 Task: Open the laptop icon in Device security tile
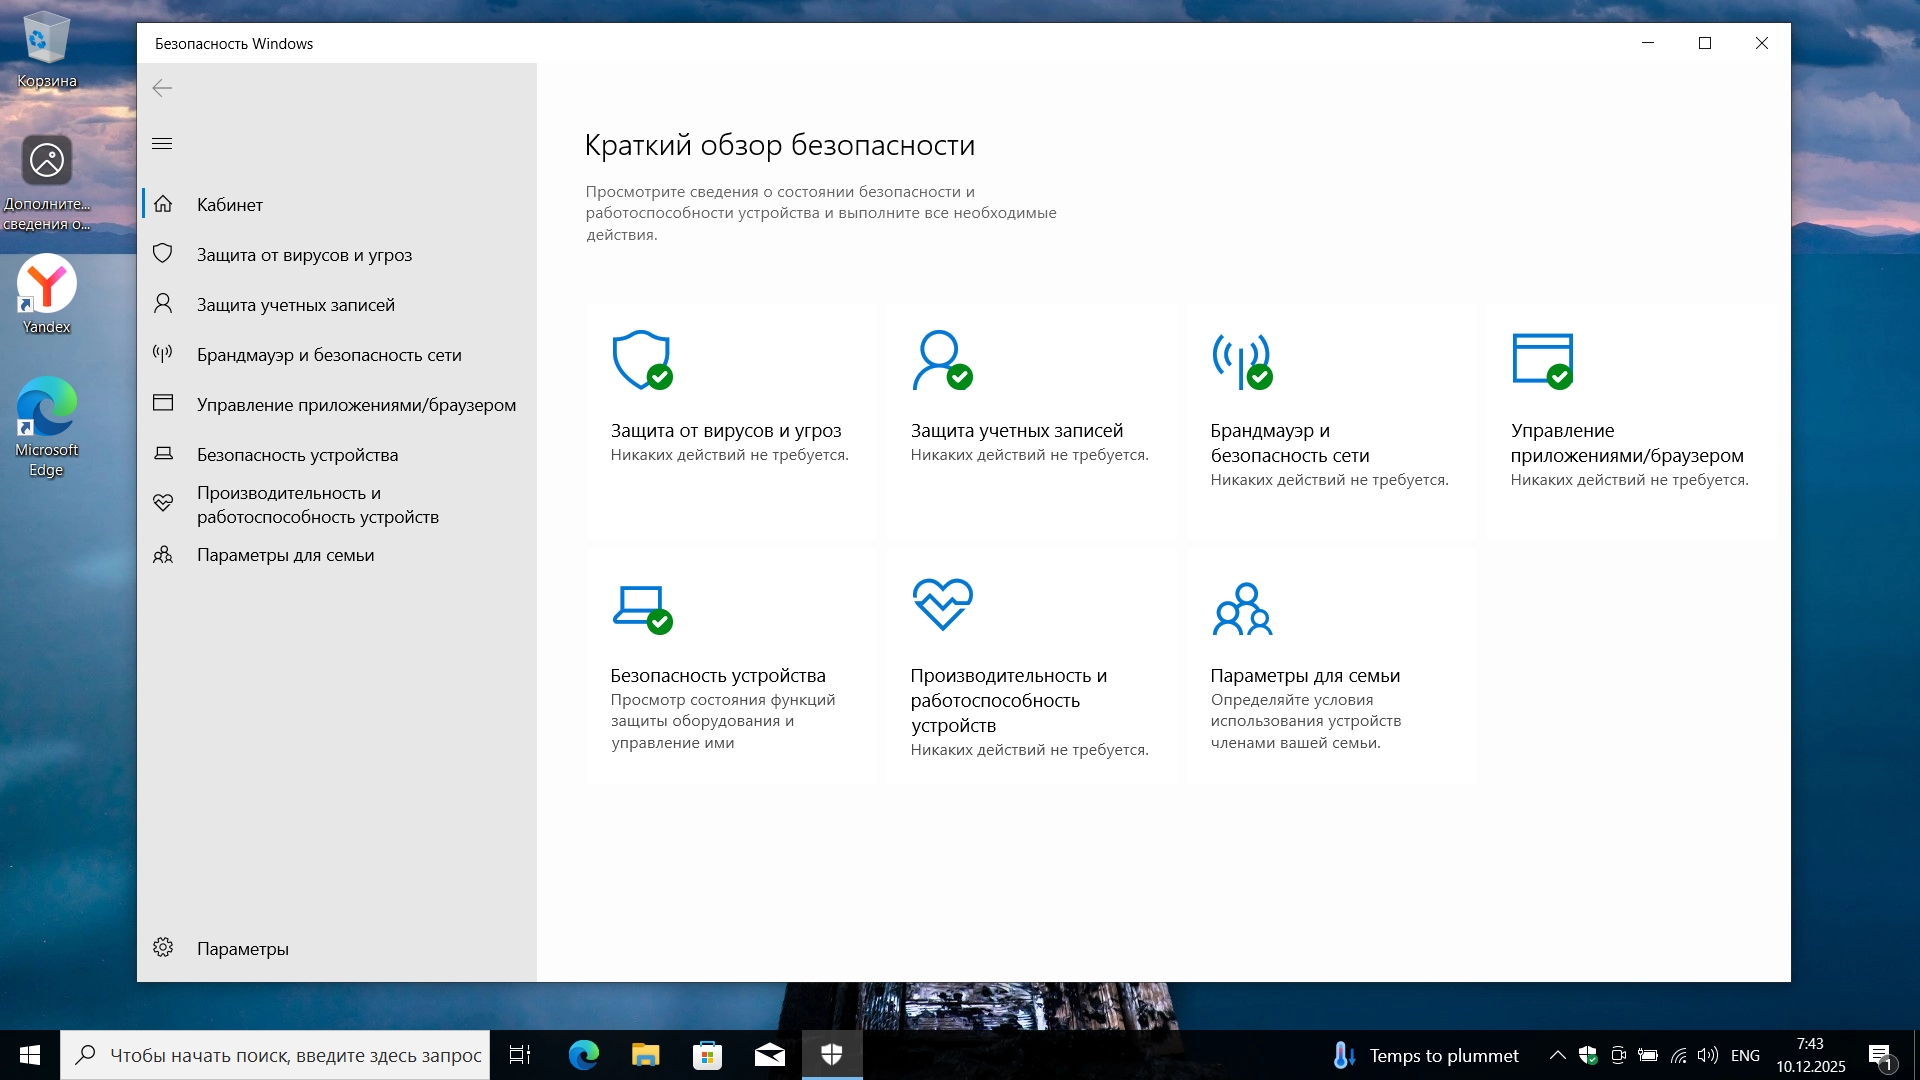[x=641, y=607]
